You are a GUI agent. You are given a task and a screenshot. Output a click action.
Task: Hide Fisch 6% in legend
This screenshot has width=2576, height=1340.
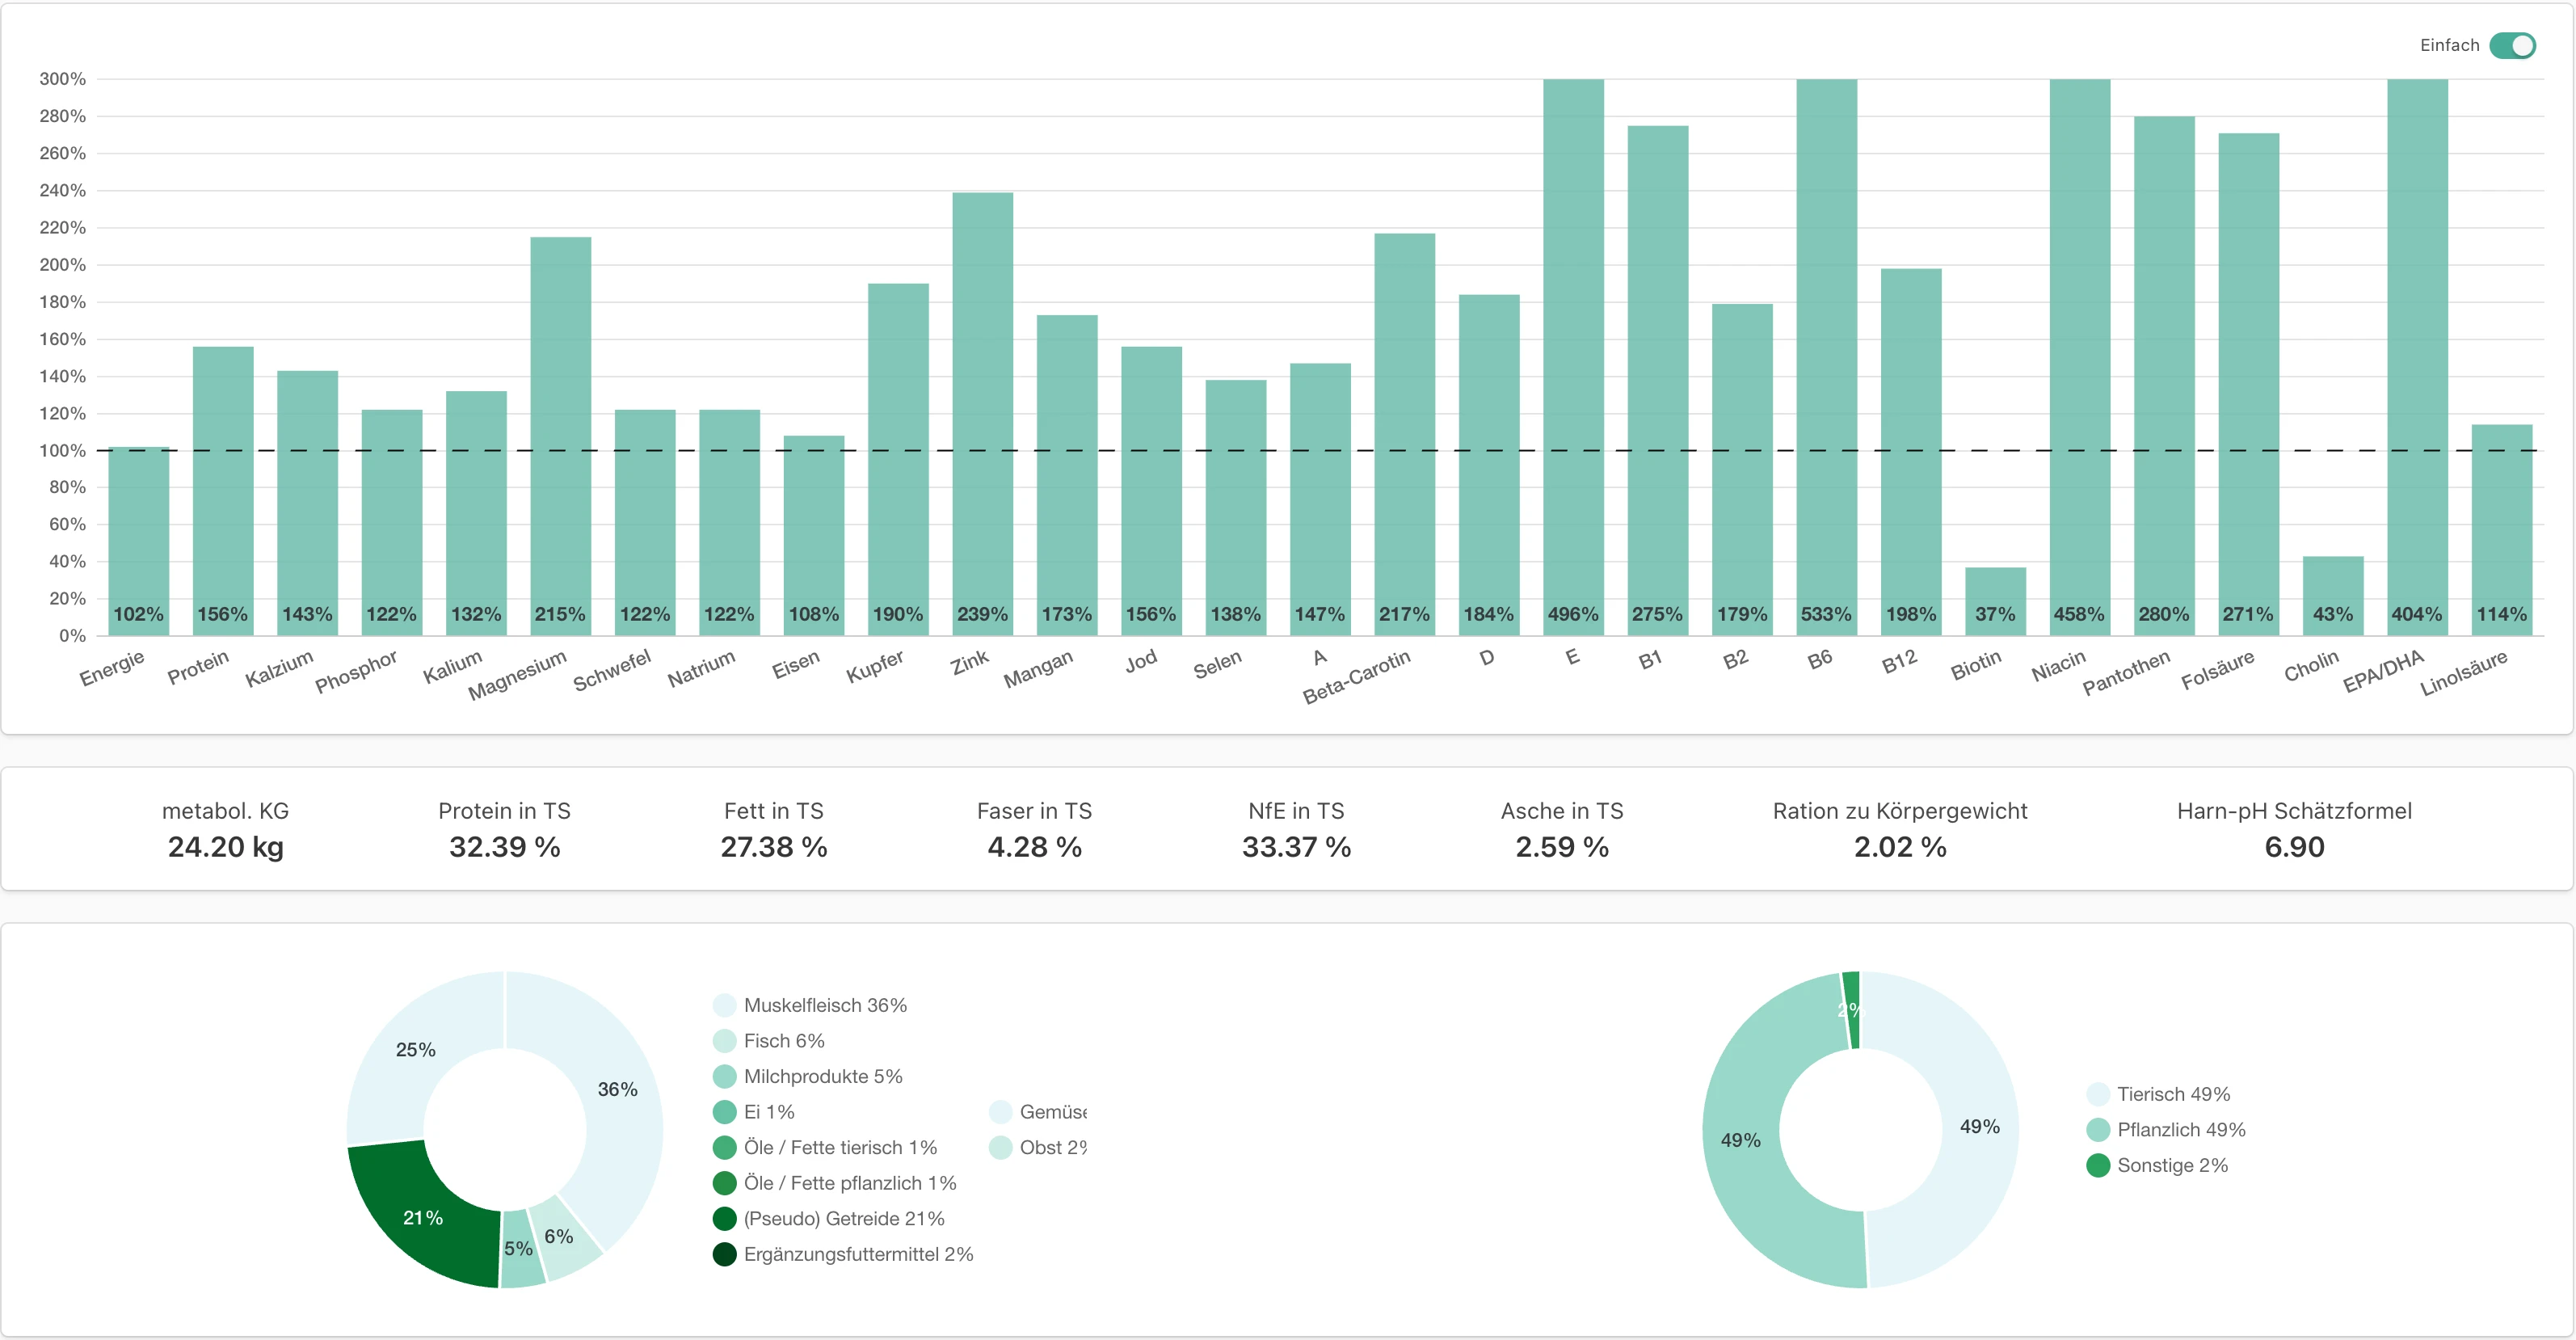pyautogui.click(x=783, y=1041)
